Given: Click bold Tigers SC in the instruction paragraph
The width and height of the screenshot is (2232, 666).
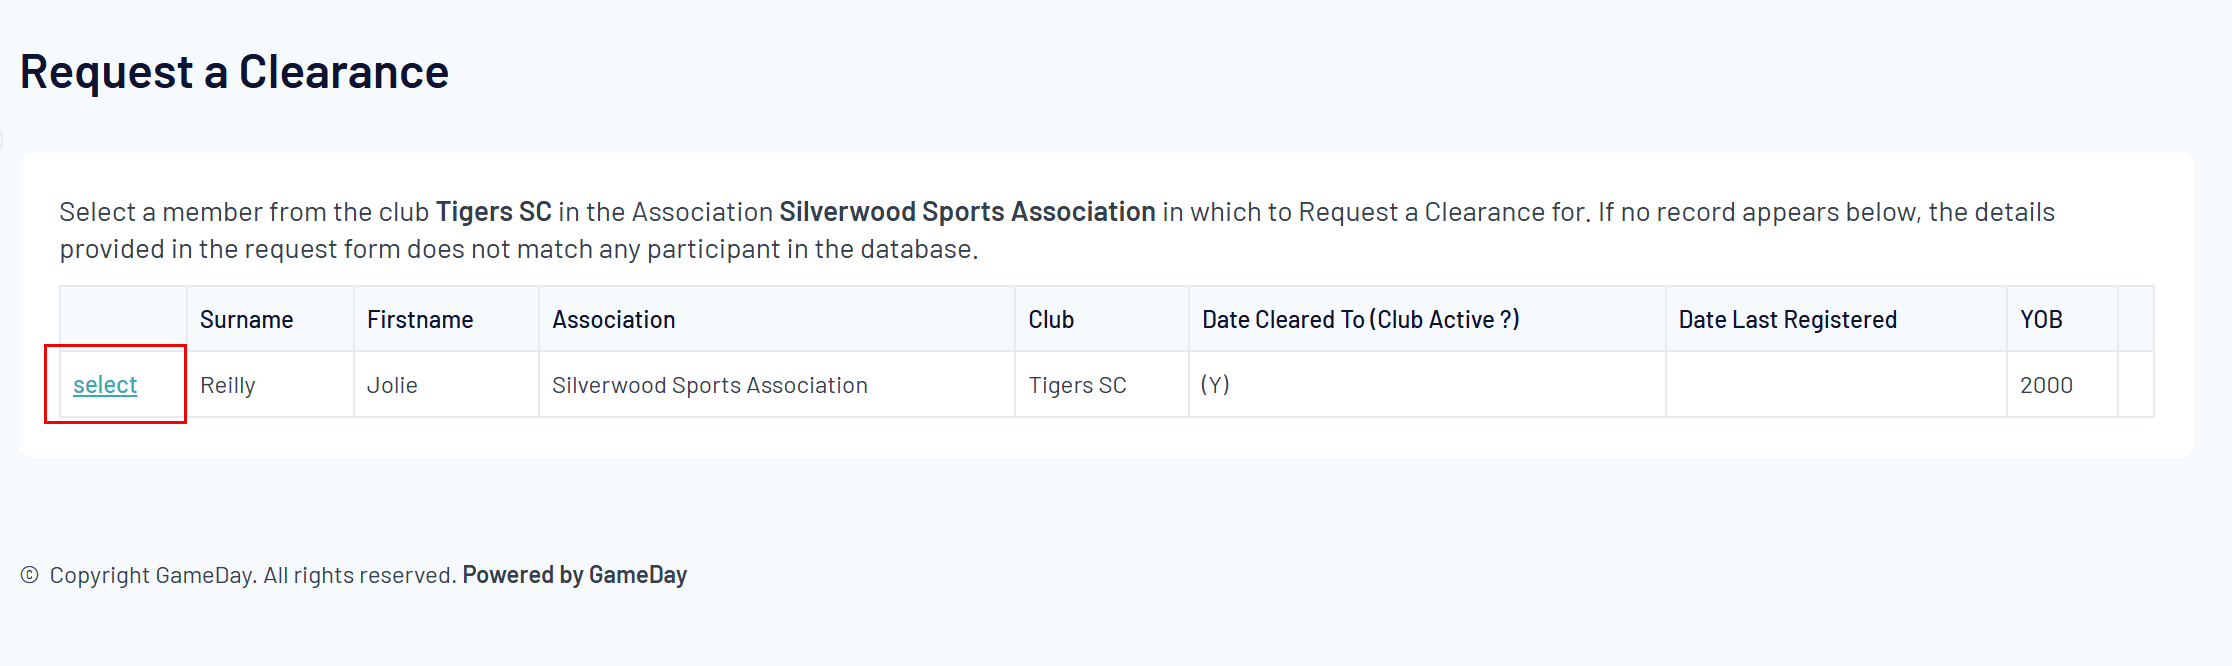Looking at the screenshot, I should click(x=493, y=212).
